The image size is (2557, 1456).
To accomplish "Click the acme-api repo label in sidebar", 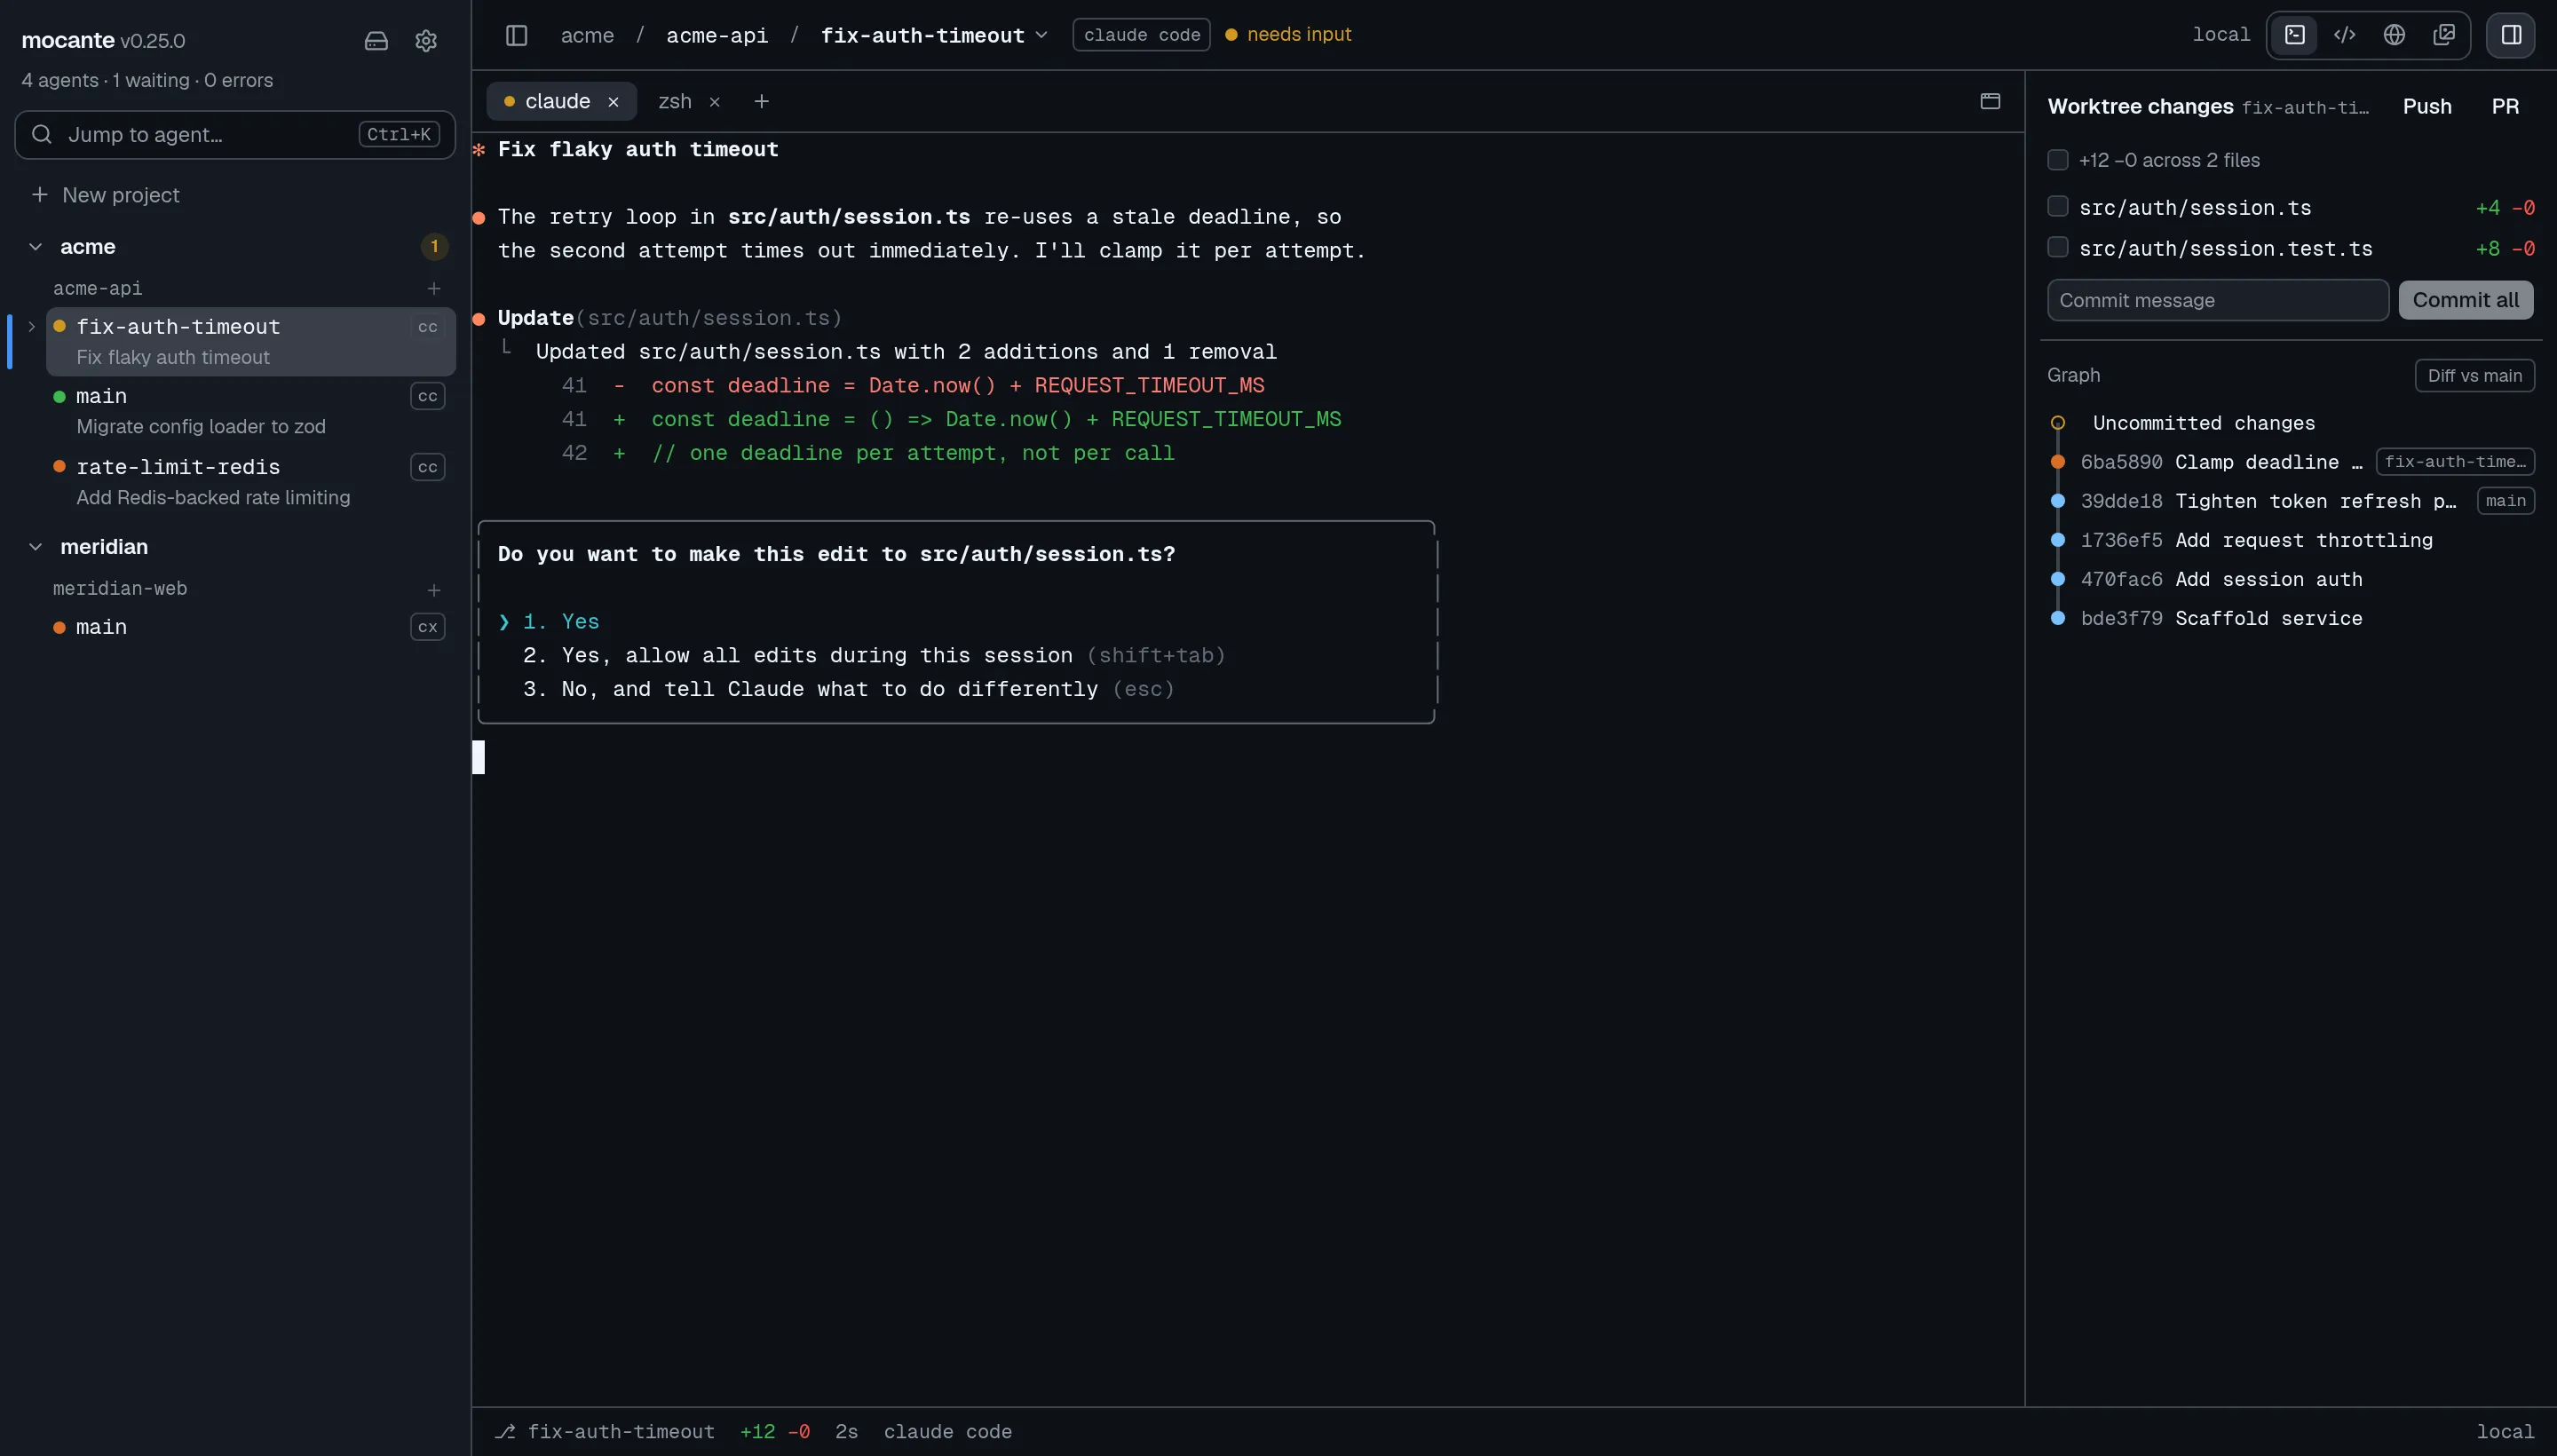I will [97, 288].
